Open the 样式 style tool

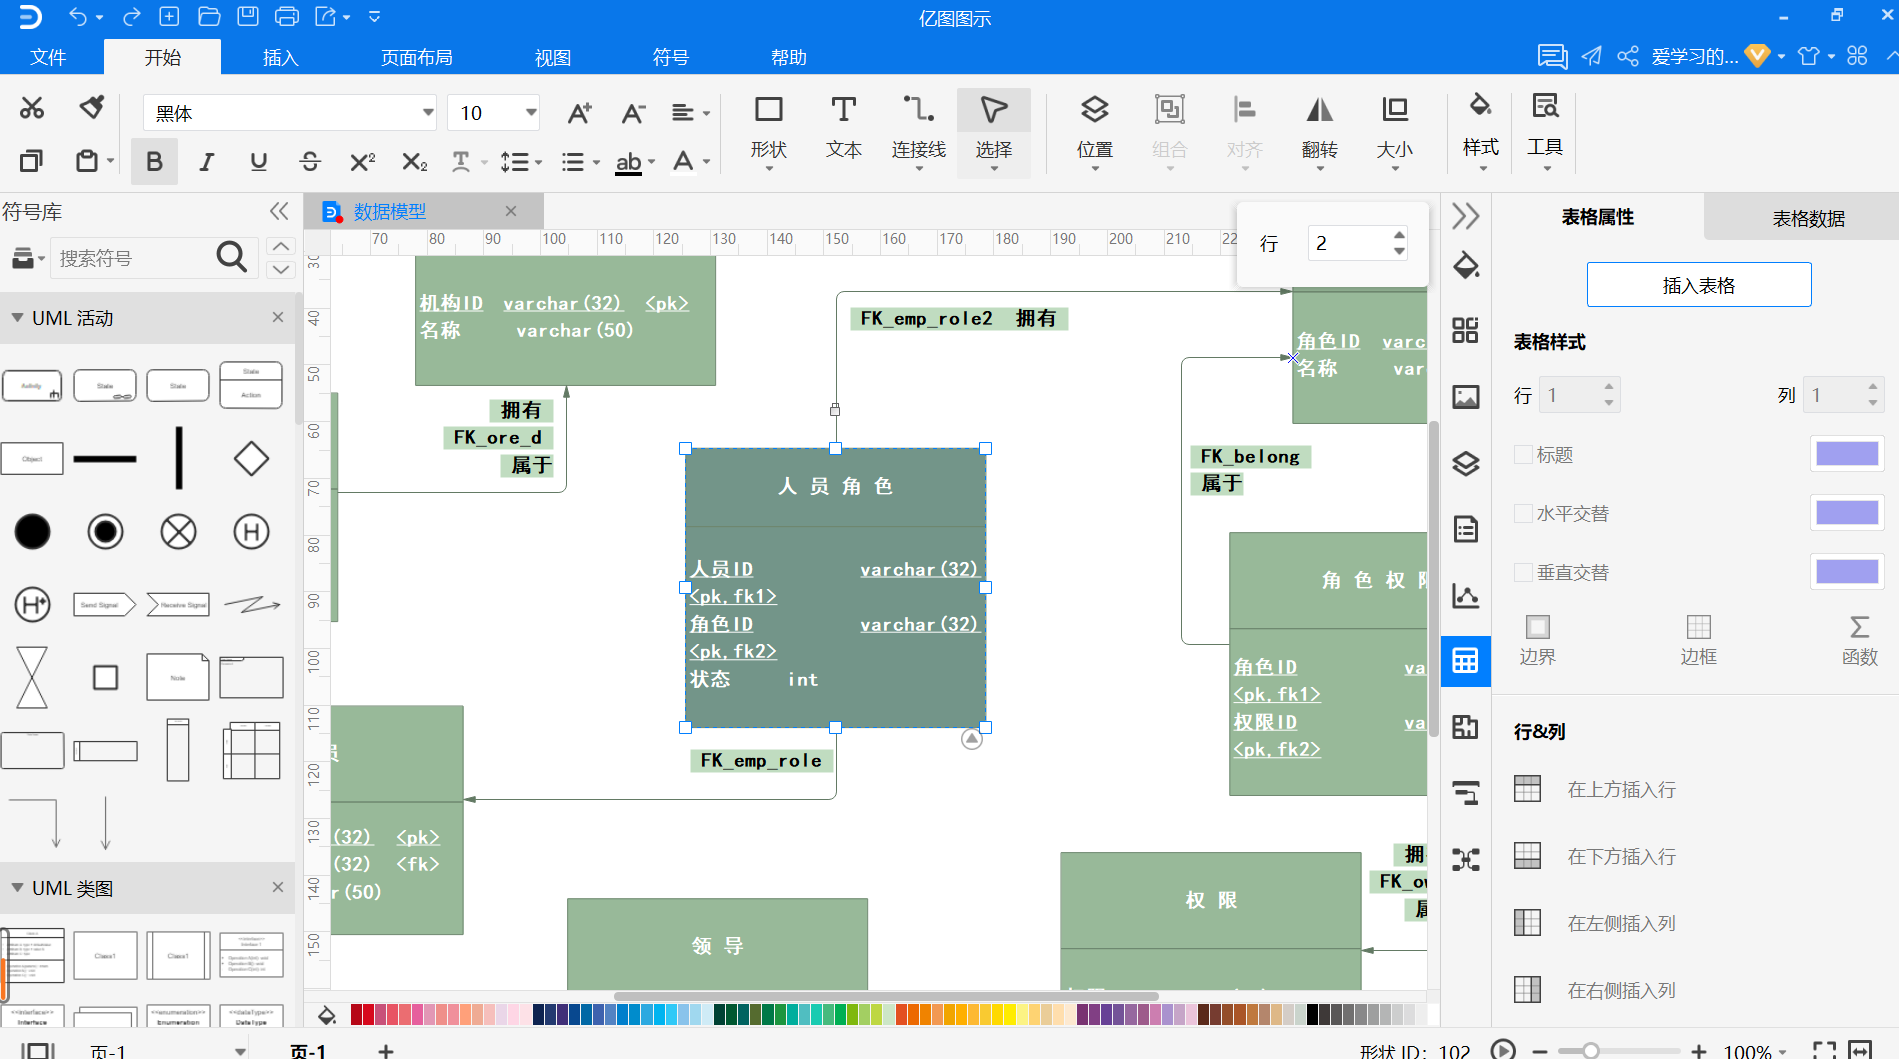(1480, 131)
